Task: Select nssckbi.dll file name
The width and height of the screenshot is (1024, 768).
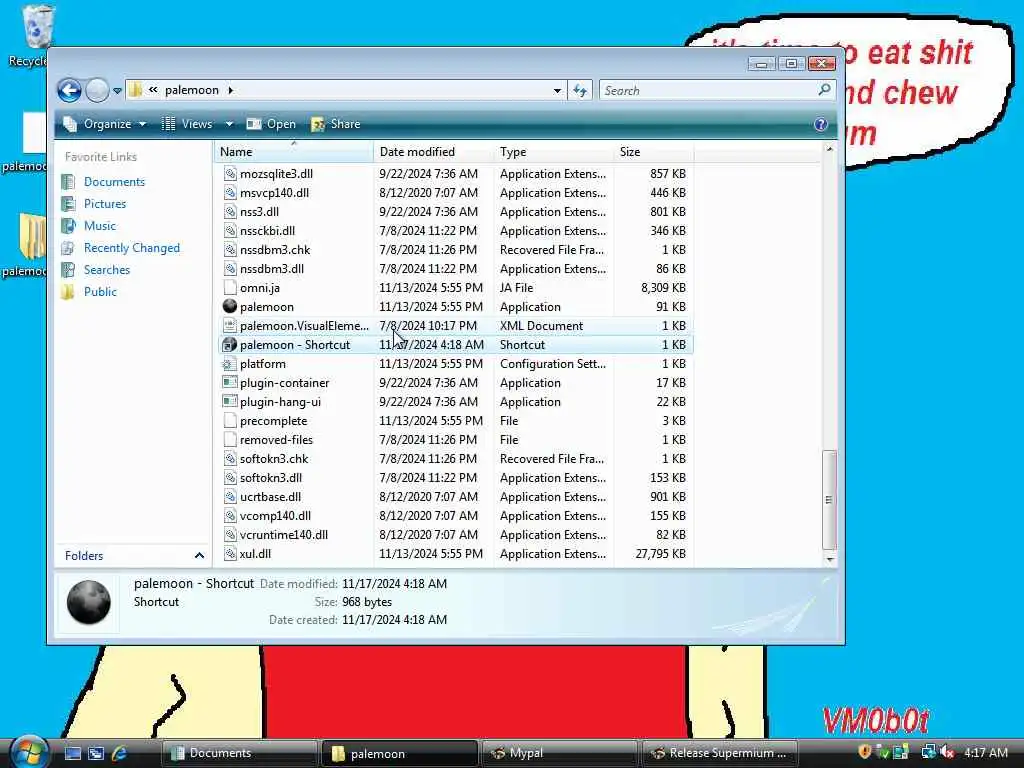Action: [x=267, y=231]
